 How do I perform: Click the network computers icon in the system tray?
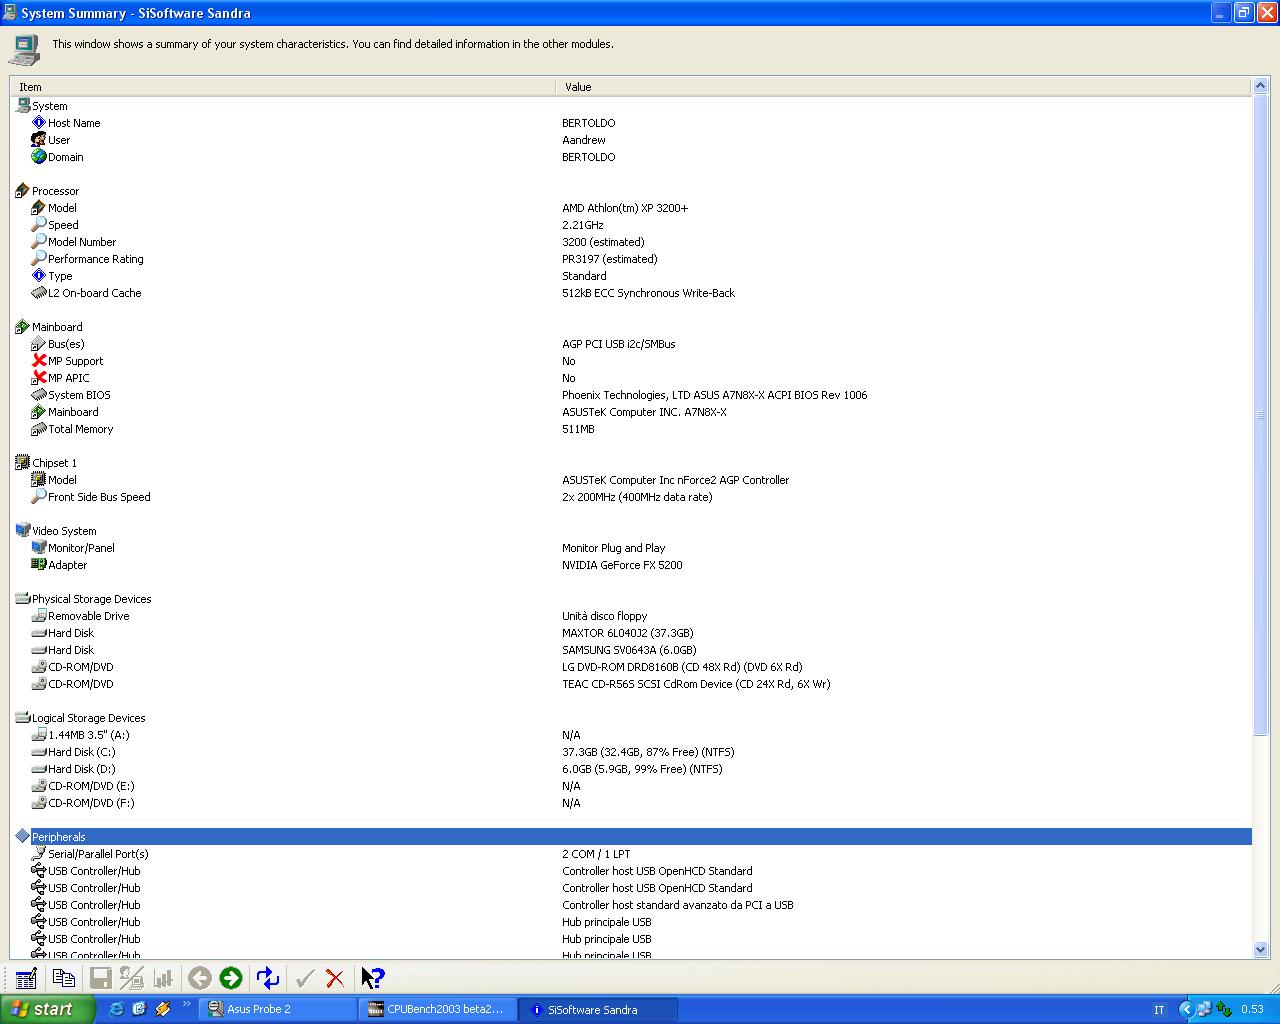click(1204, 1009)
